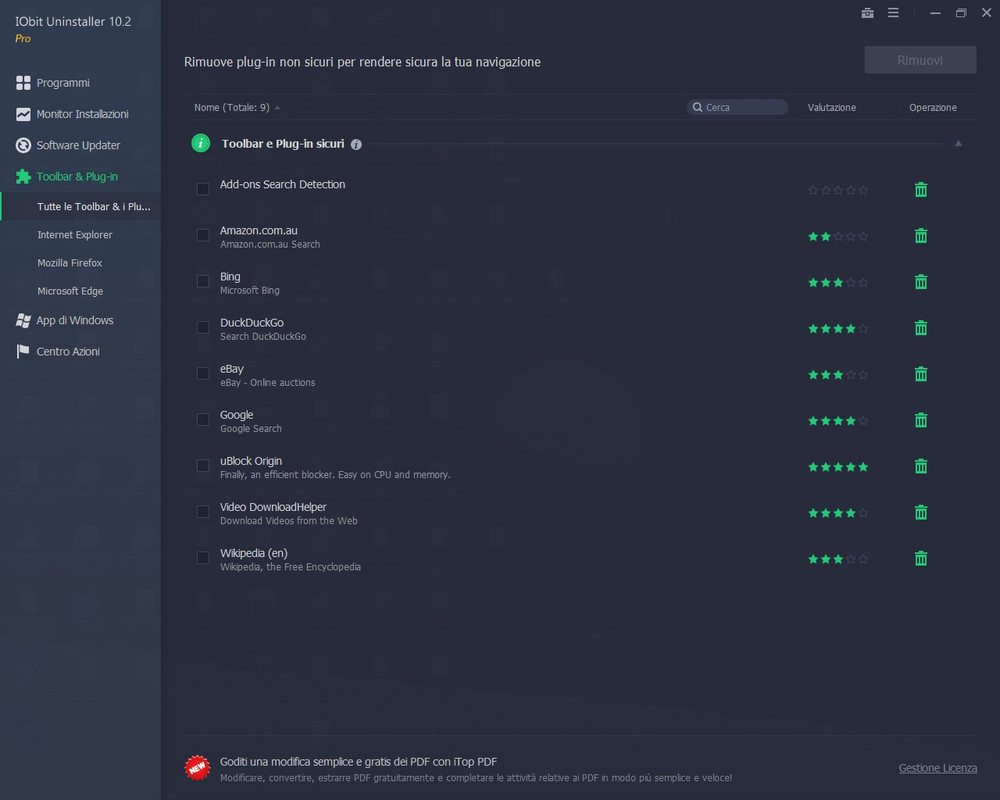Click the Operazione column header
This screenshot has height=800, width=1000.
pyautogui.click(x=932, y=107)
